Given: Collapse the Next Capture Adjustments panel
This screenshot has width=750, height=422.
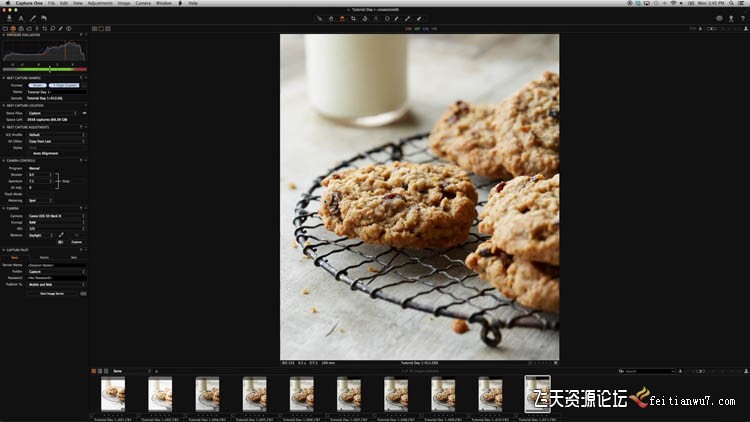Looking at the screenshot, I should coord(4,127).
